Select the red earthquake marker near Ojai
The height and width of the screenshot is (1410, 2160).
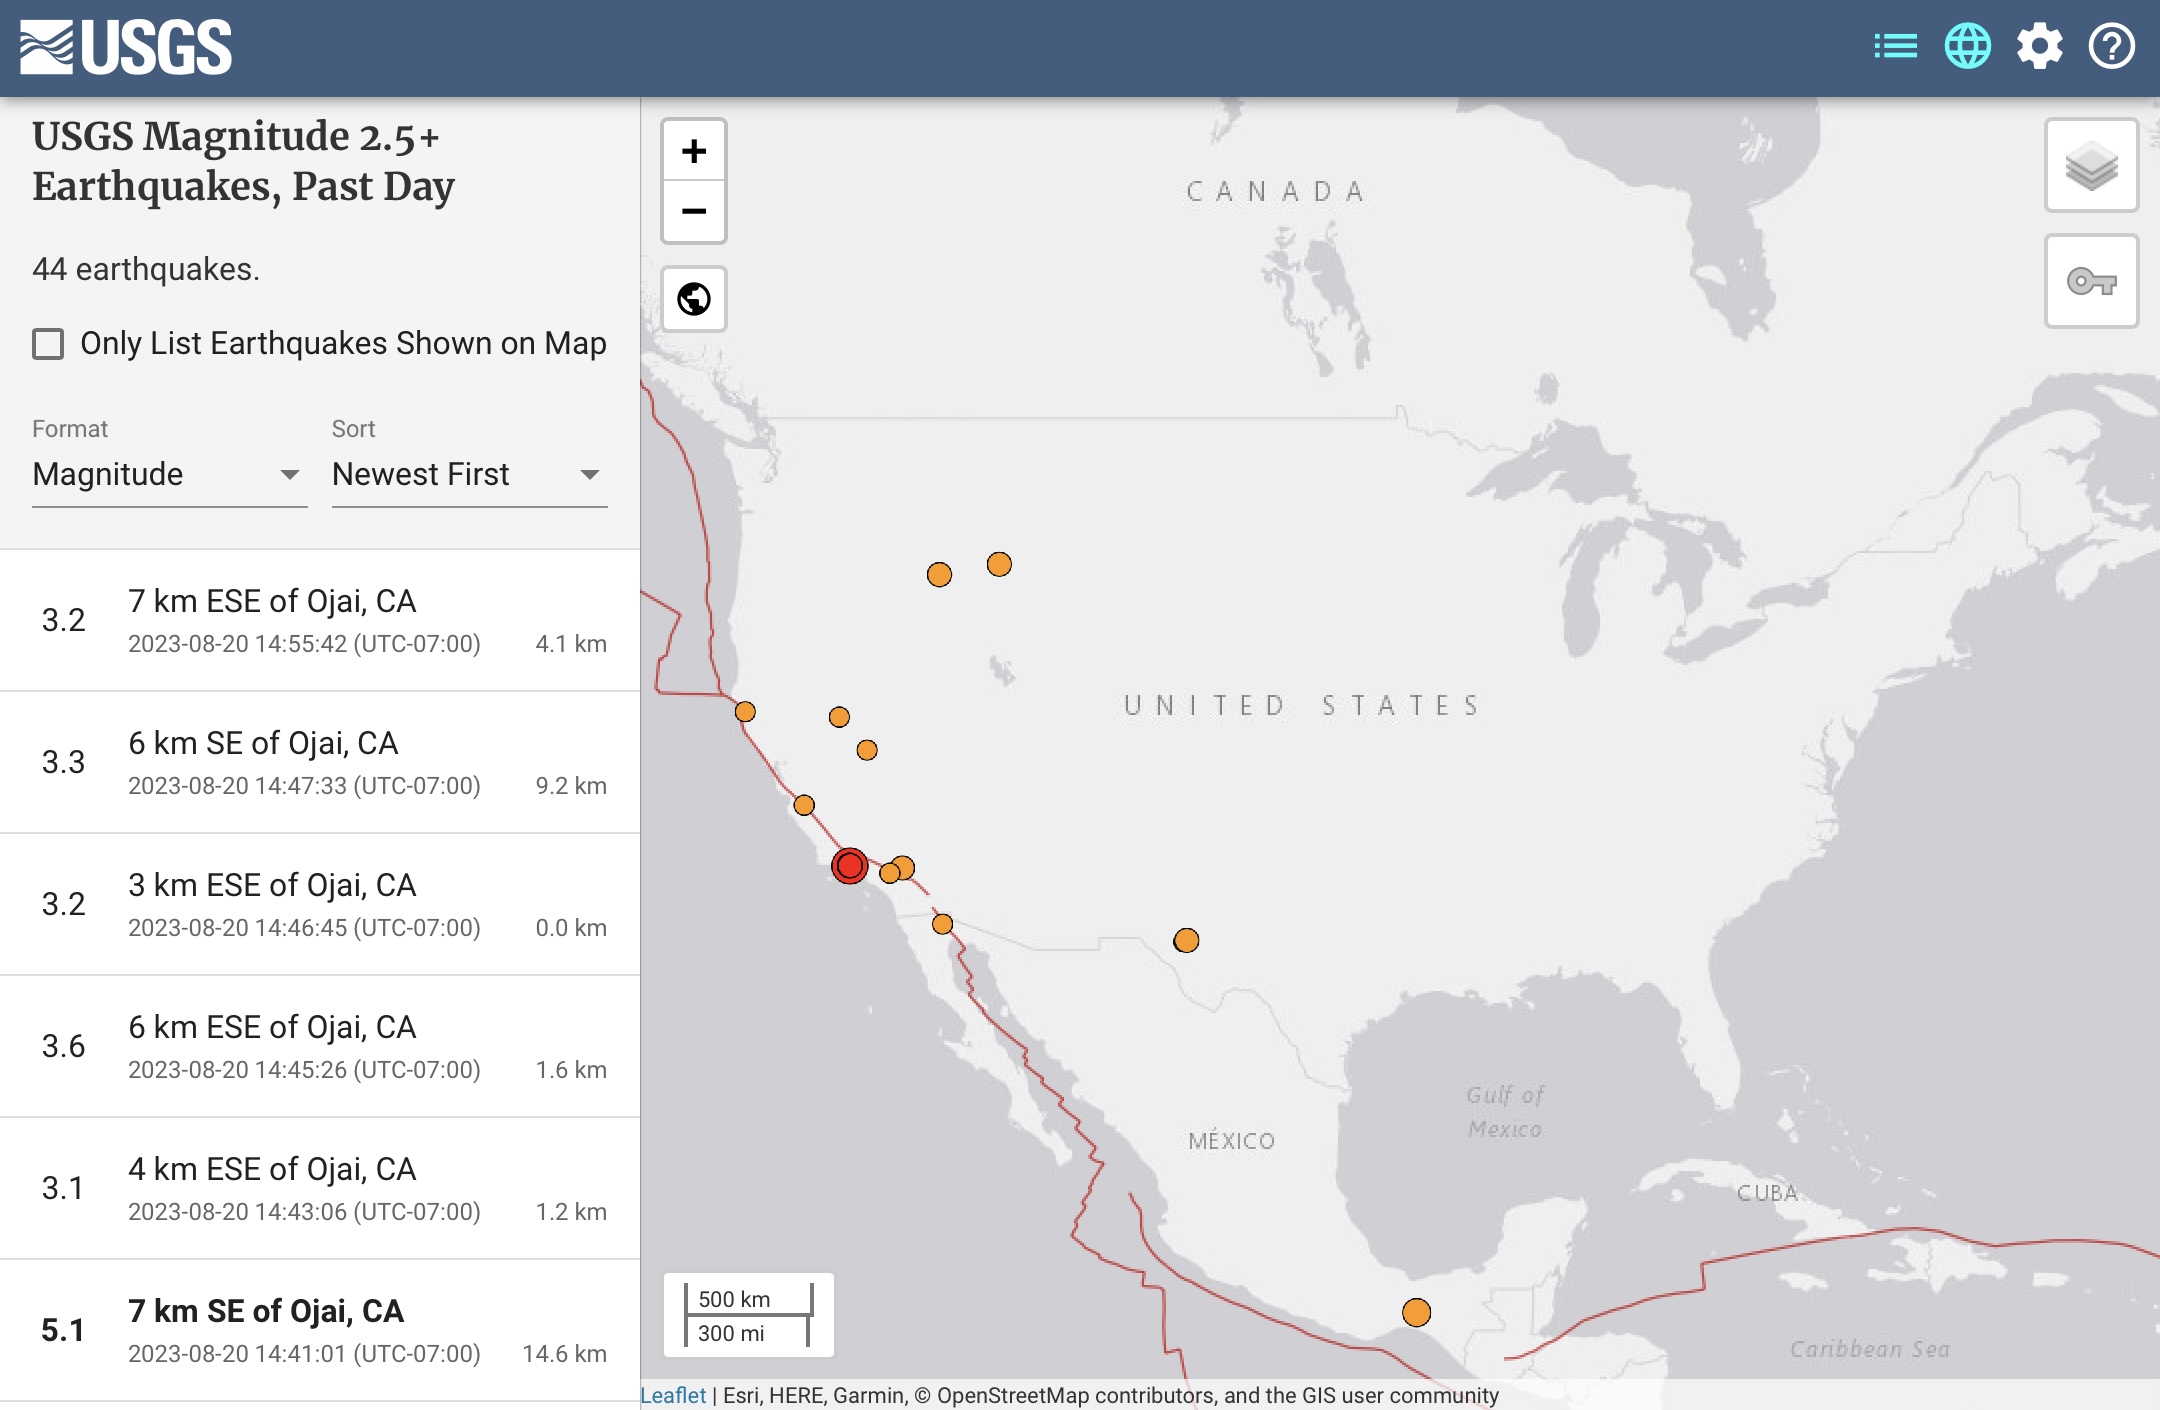[850, 866]
